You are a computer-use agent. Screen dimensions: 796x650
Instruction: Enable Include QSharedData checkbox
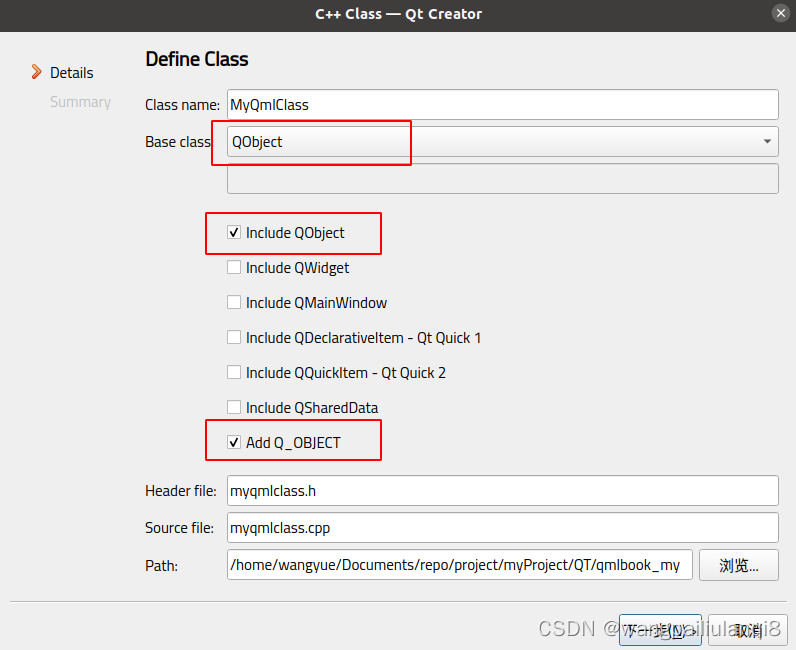pos(234,407)
